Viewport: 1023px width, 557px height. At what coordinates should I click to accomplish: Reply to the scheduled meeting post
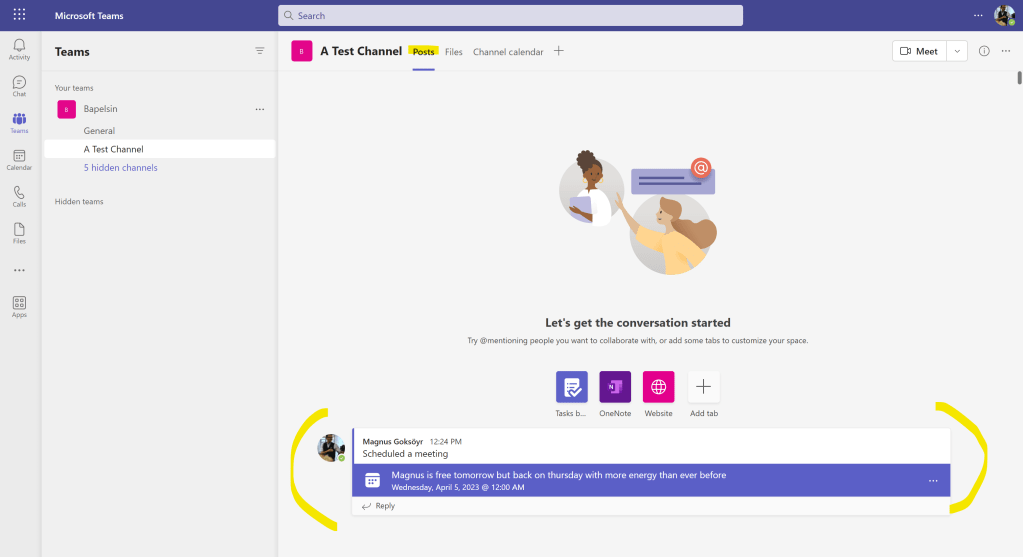[379, 506]
